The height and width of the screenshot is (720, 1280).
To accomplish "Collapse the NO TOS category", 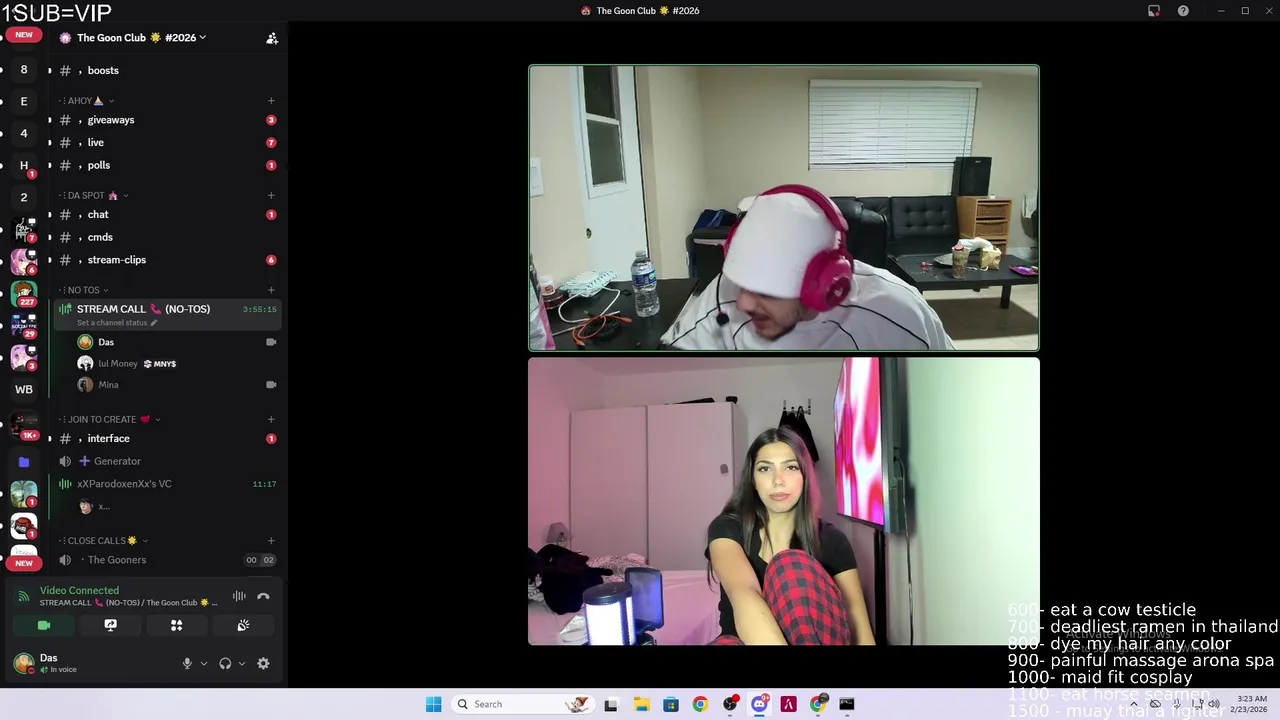I will coord(84,290).
